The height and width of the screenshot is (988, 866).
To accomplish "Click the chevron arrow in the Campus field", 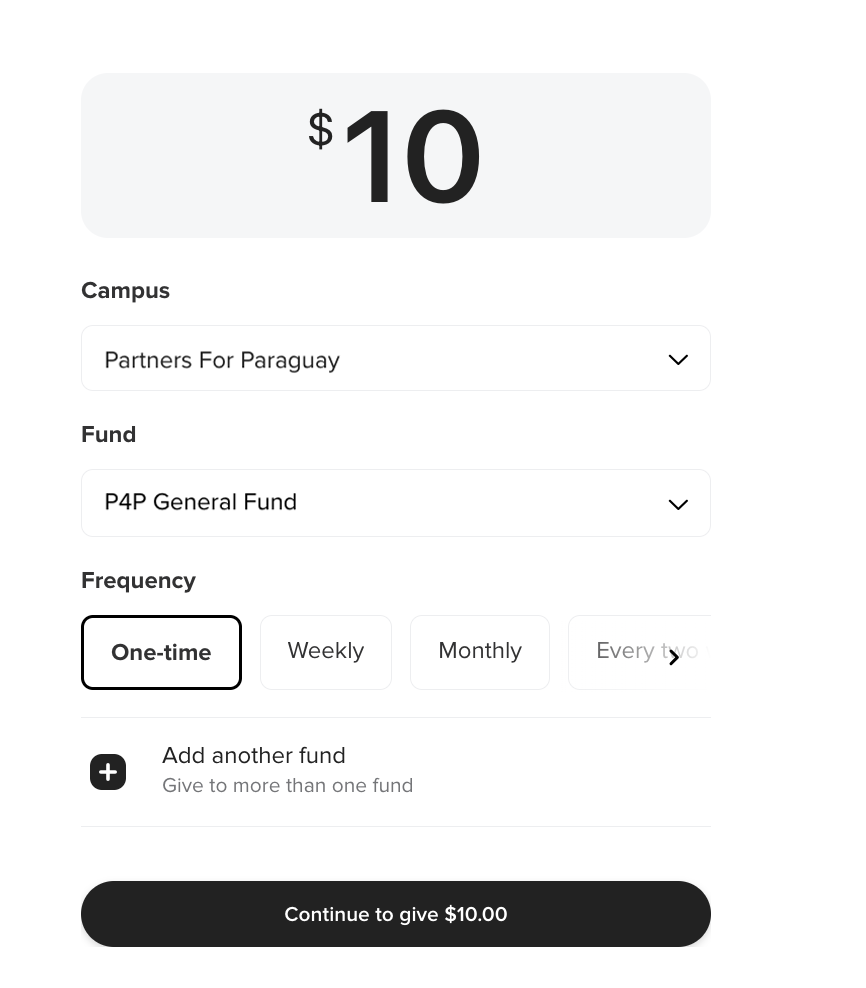I will click(x=678, y=360).
